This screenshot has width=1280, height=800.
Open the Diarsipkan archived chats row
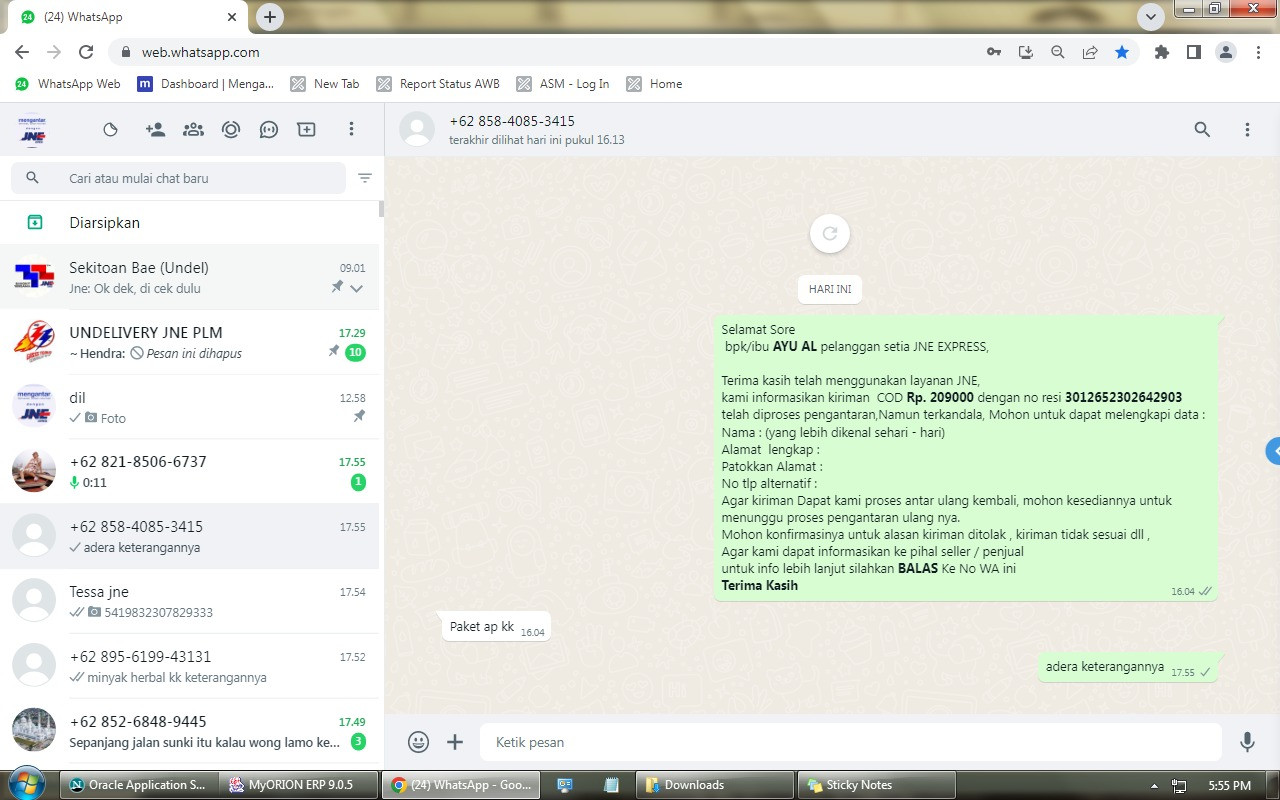tap(190, 223)
